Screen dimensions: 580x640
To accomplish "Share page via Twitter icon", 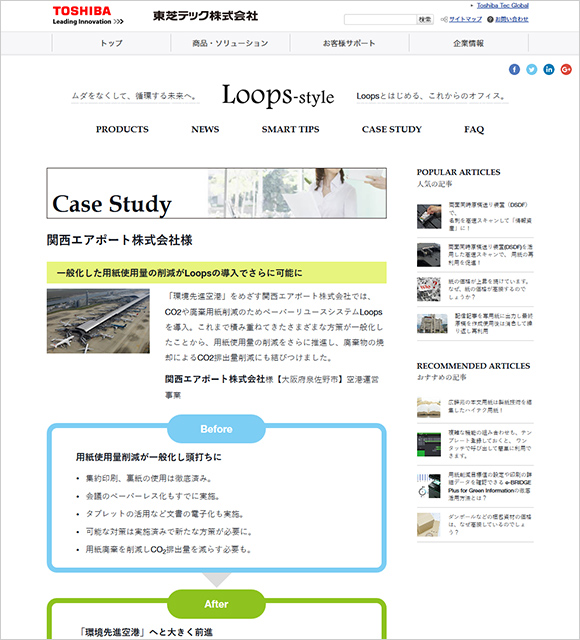I will click(x=531, y=69).
